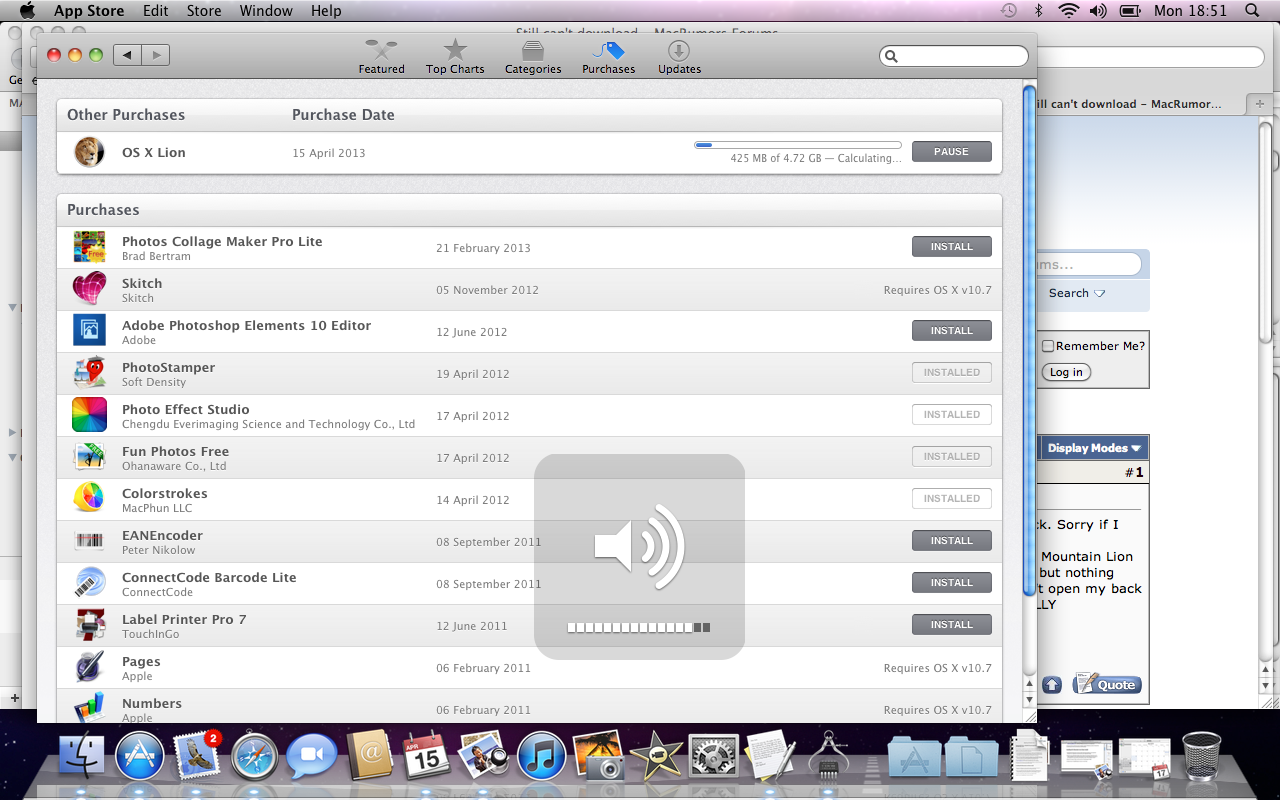
Task: Install Label Printer Pro 7
Action: click(x=951, y=624)
